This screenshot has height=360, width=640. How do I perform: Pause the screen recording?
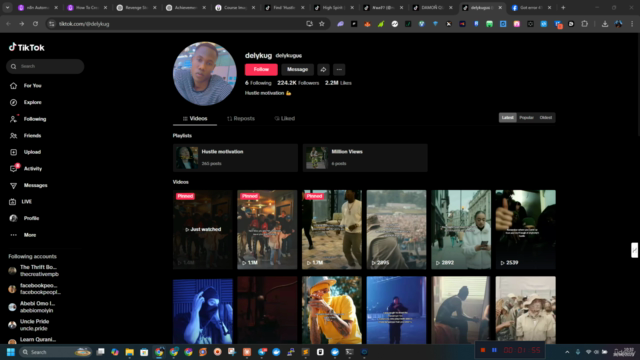coord(494,350)
